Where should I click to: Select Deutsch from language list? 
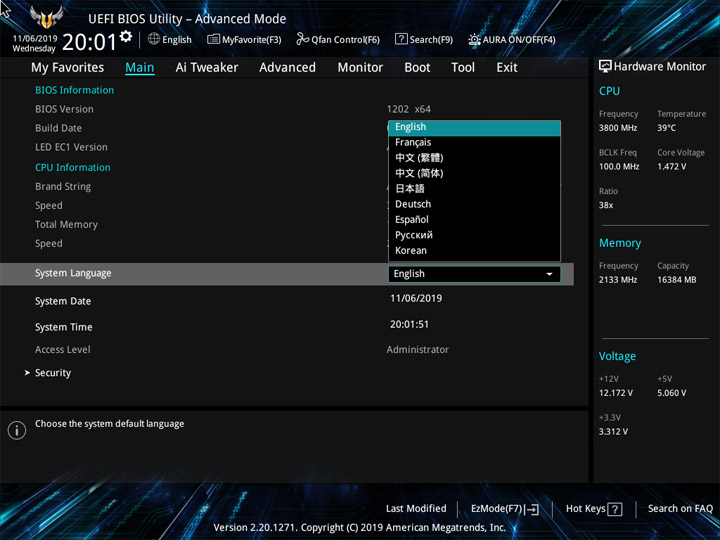(x=474, y=204)
